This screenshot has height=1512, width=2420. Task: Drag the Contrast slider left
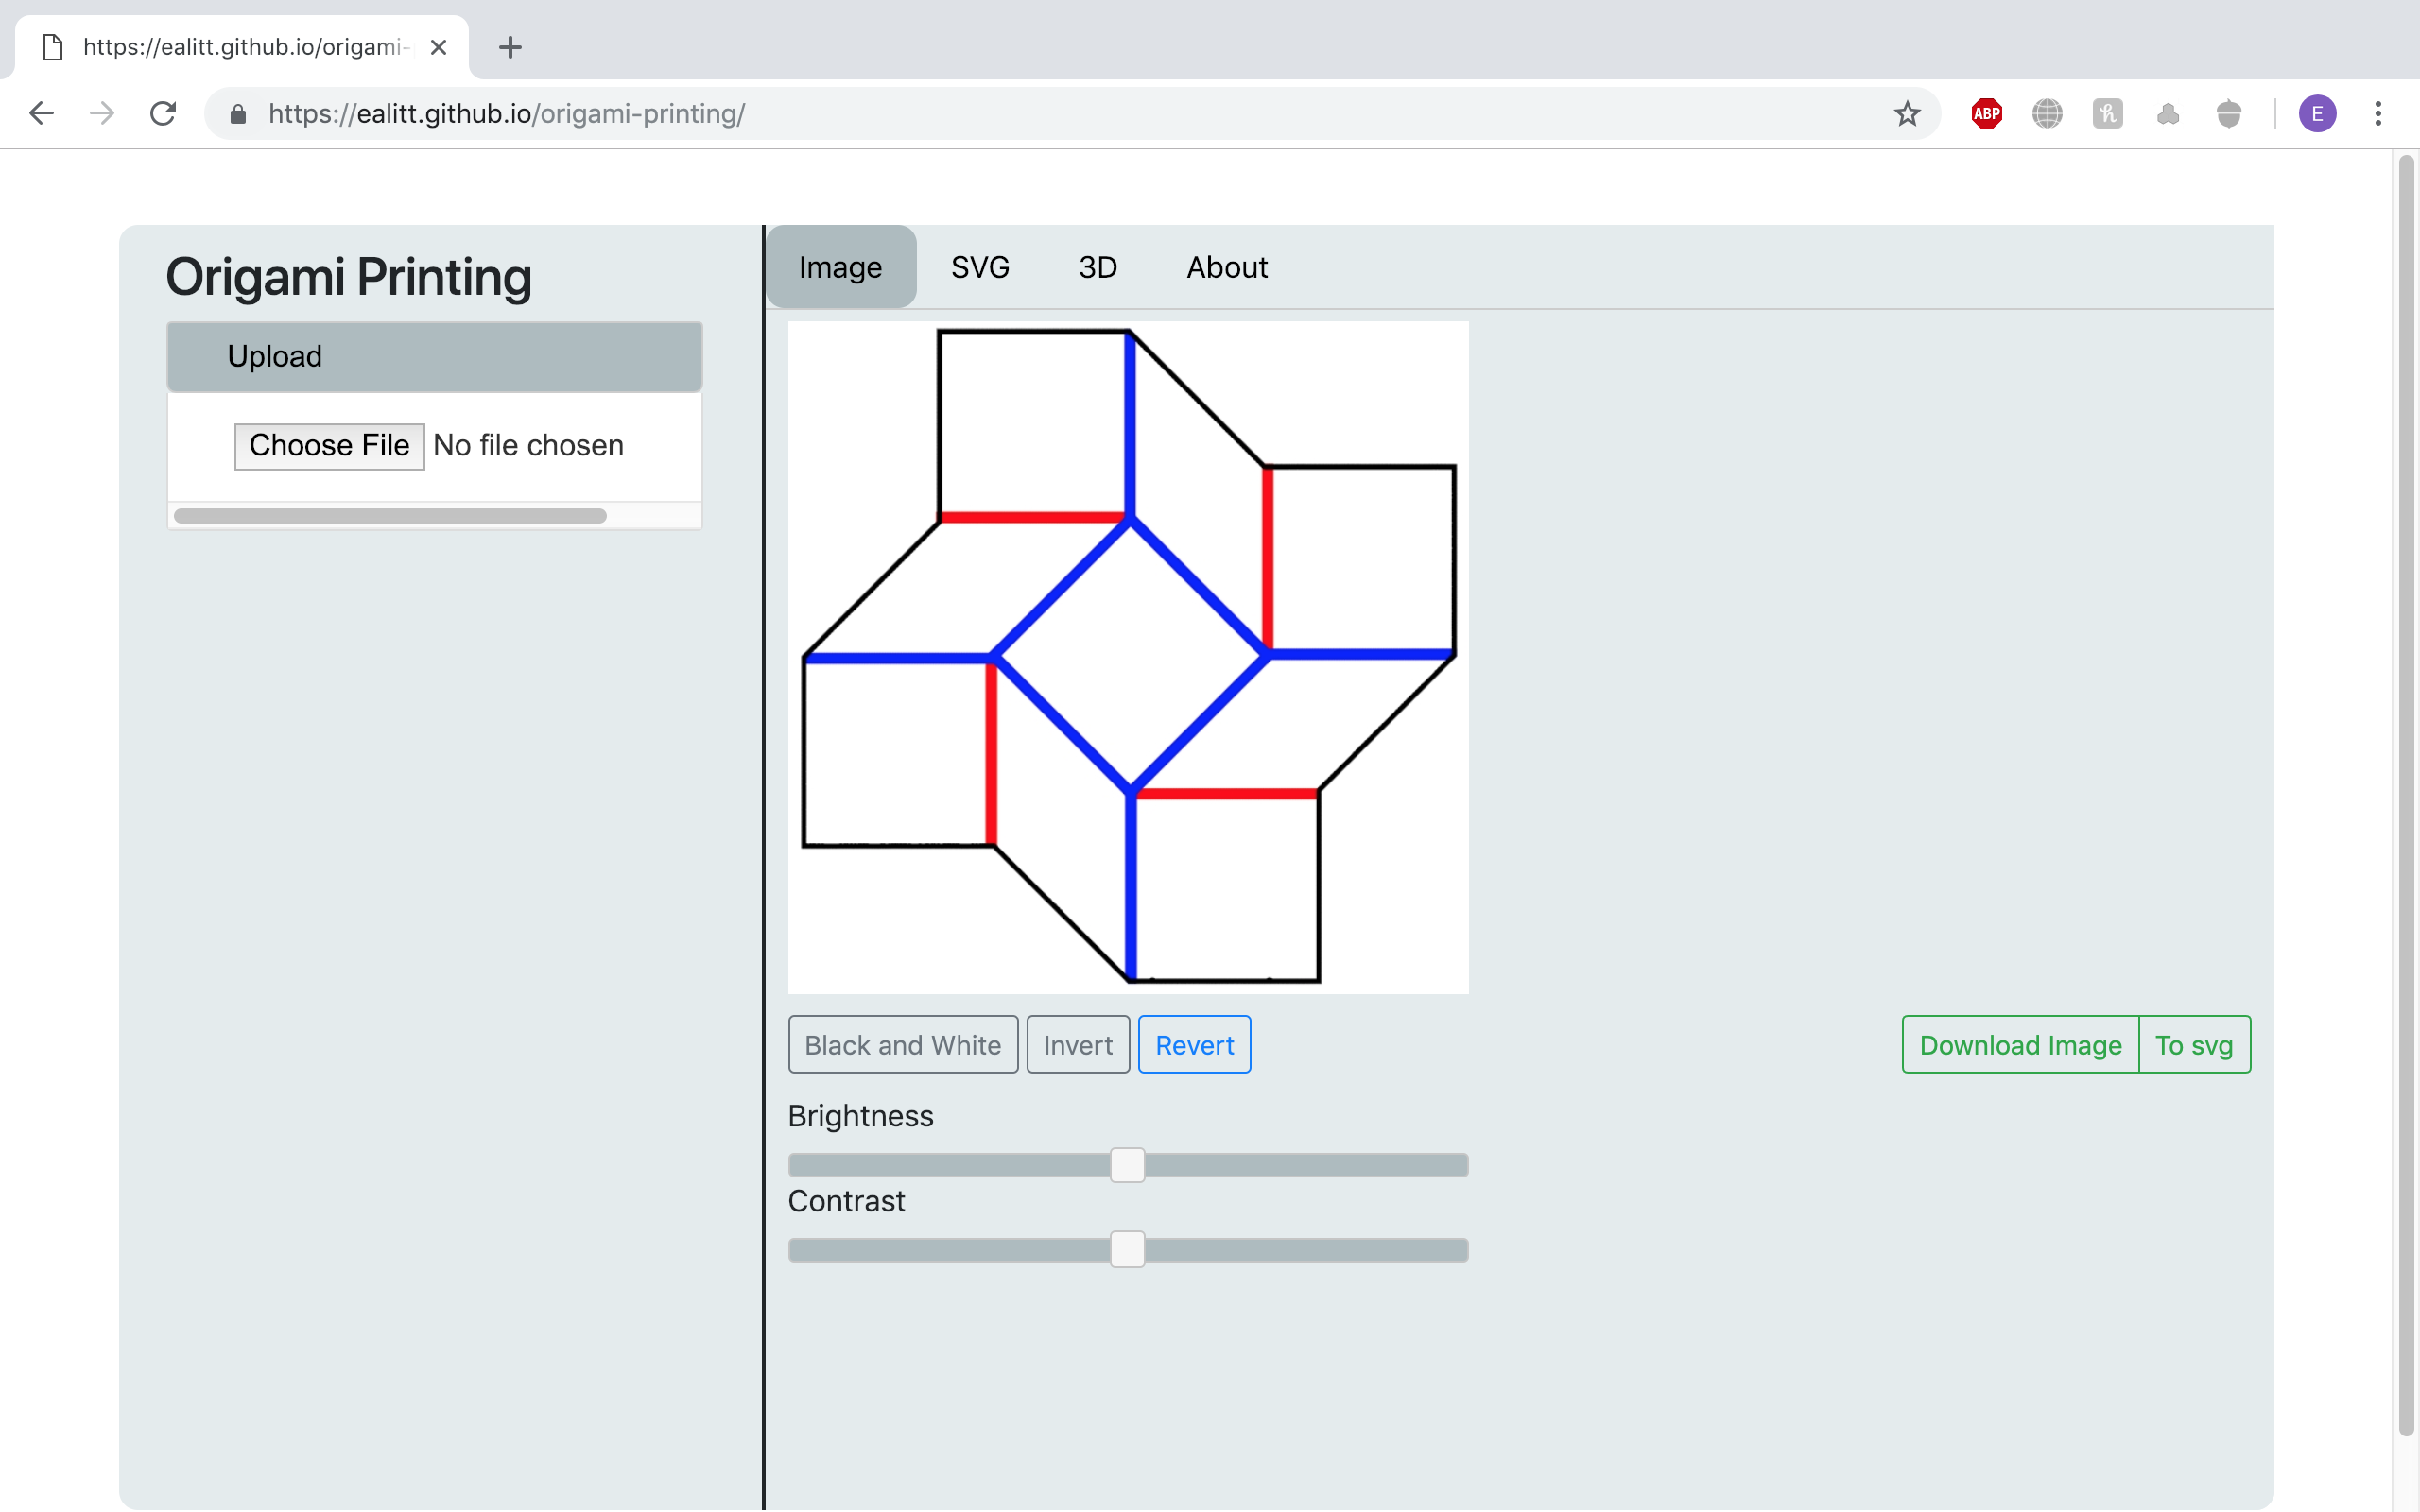1127,1249
